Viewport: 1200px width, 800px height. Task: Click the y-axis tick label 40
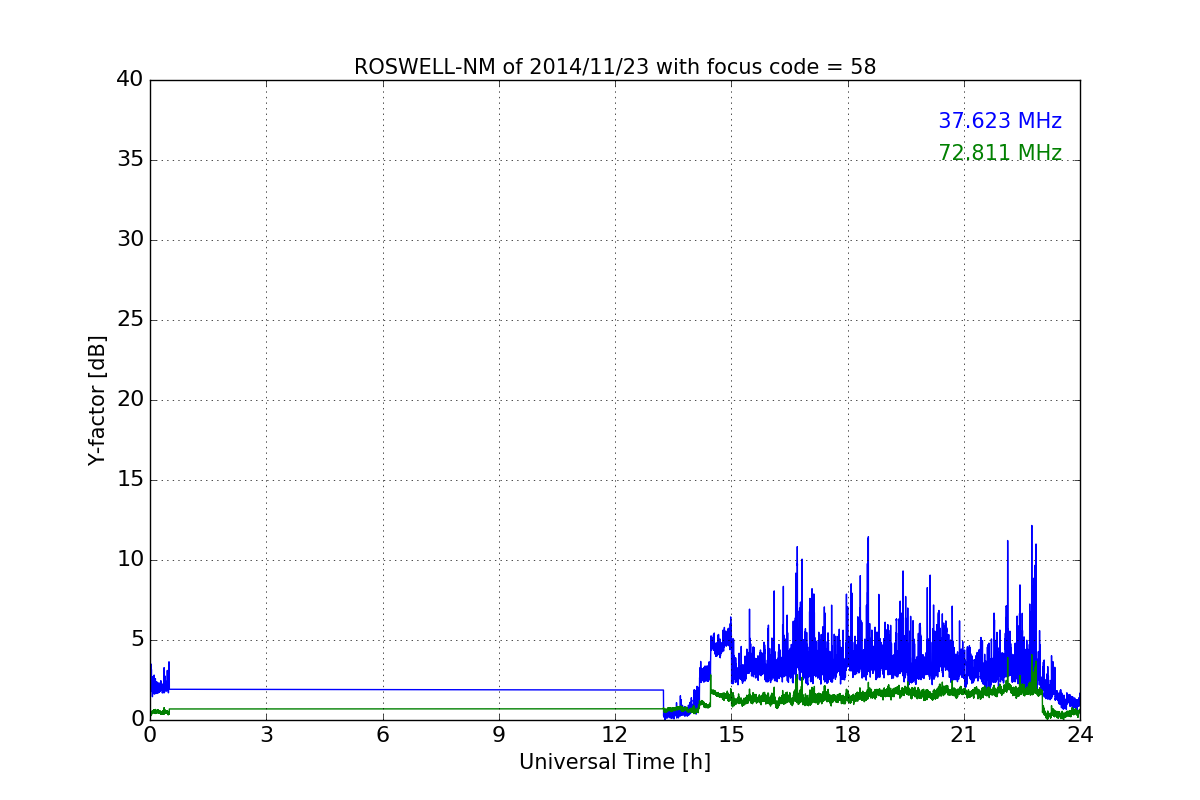coord(130,80)
